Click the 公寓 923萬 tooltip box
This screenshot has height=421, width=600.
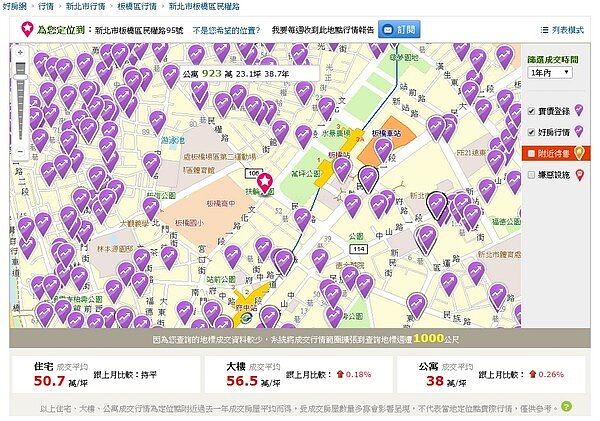[x=249, y=73]
